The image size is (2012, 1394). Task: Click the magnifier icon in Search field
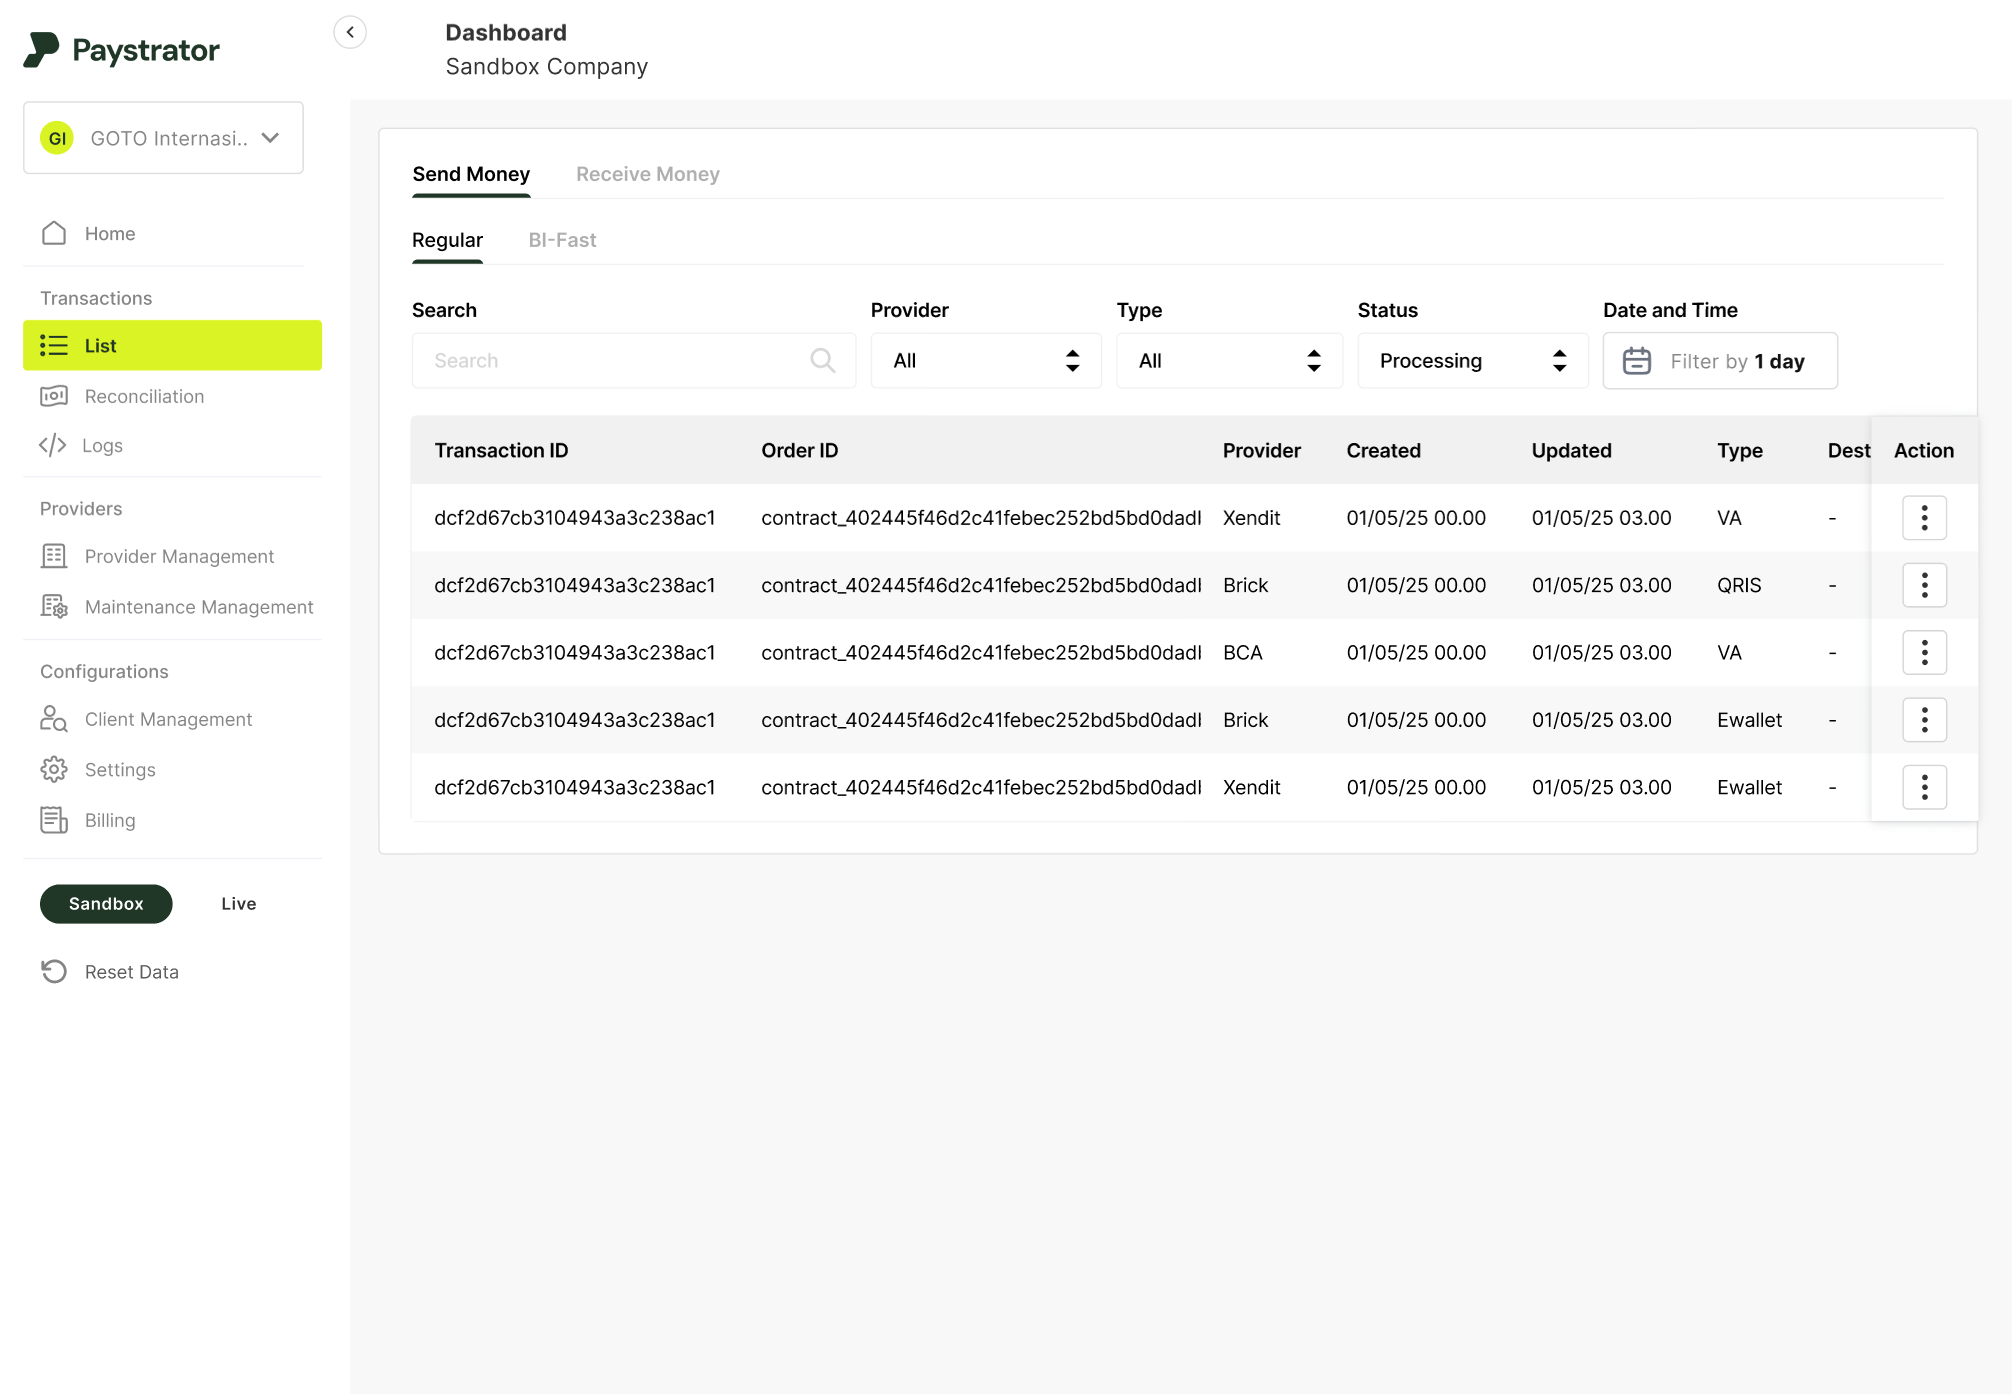click(823, 360)
